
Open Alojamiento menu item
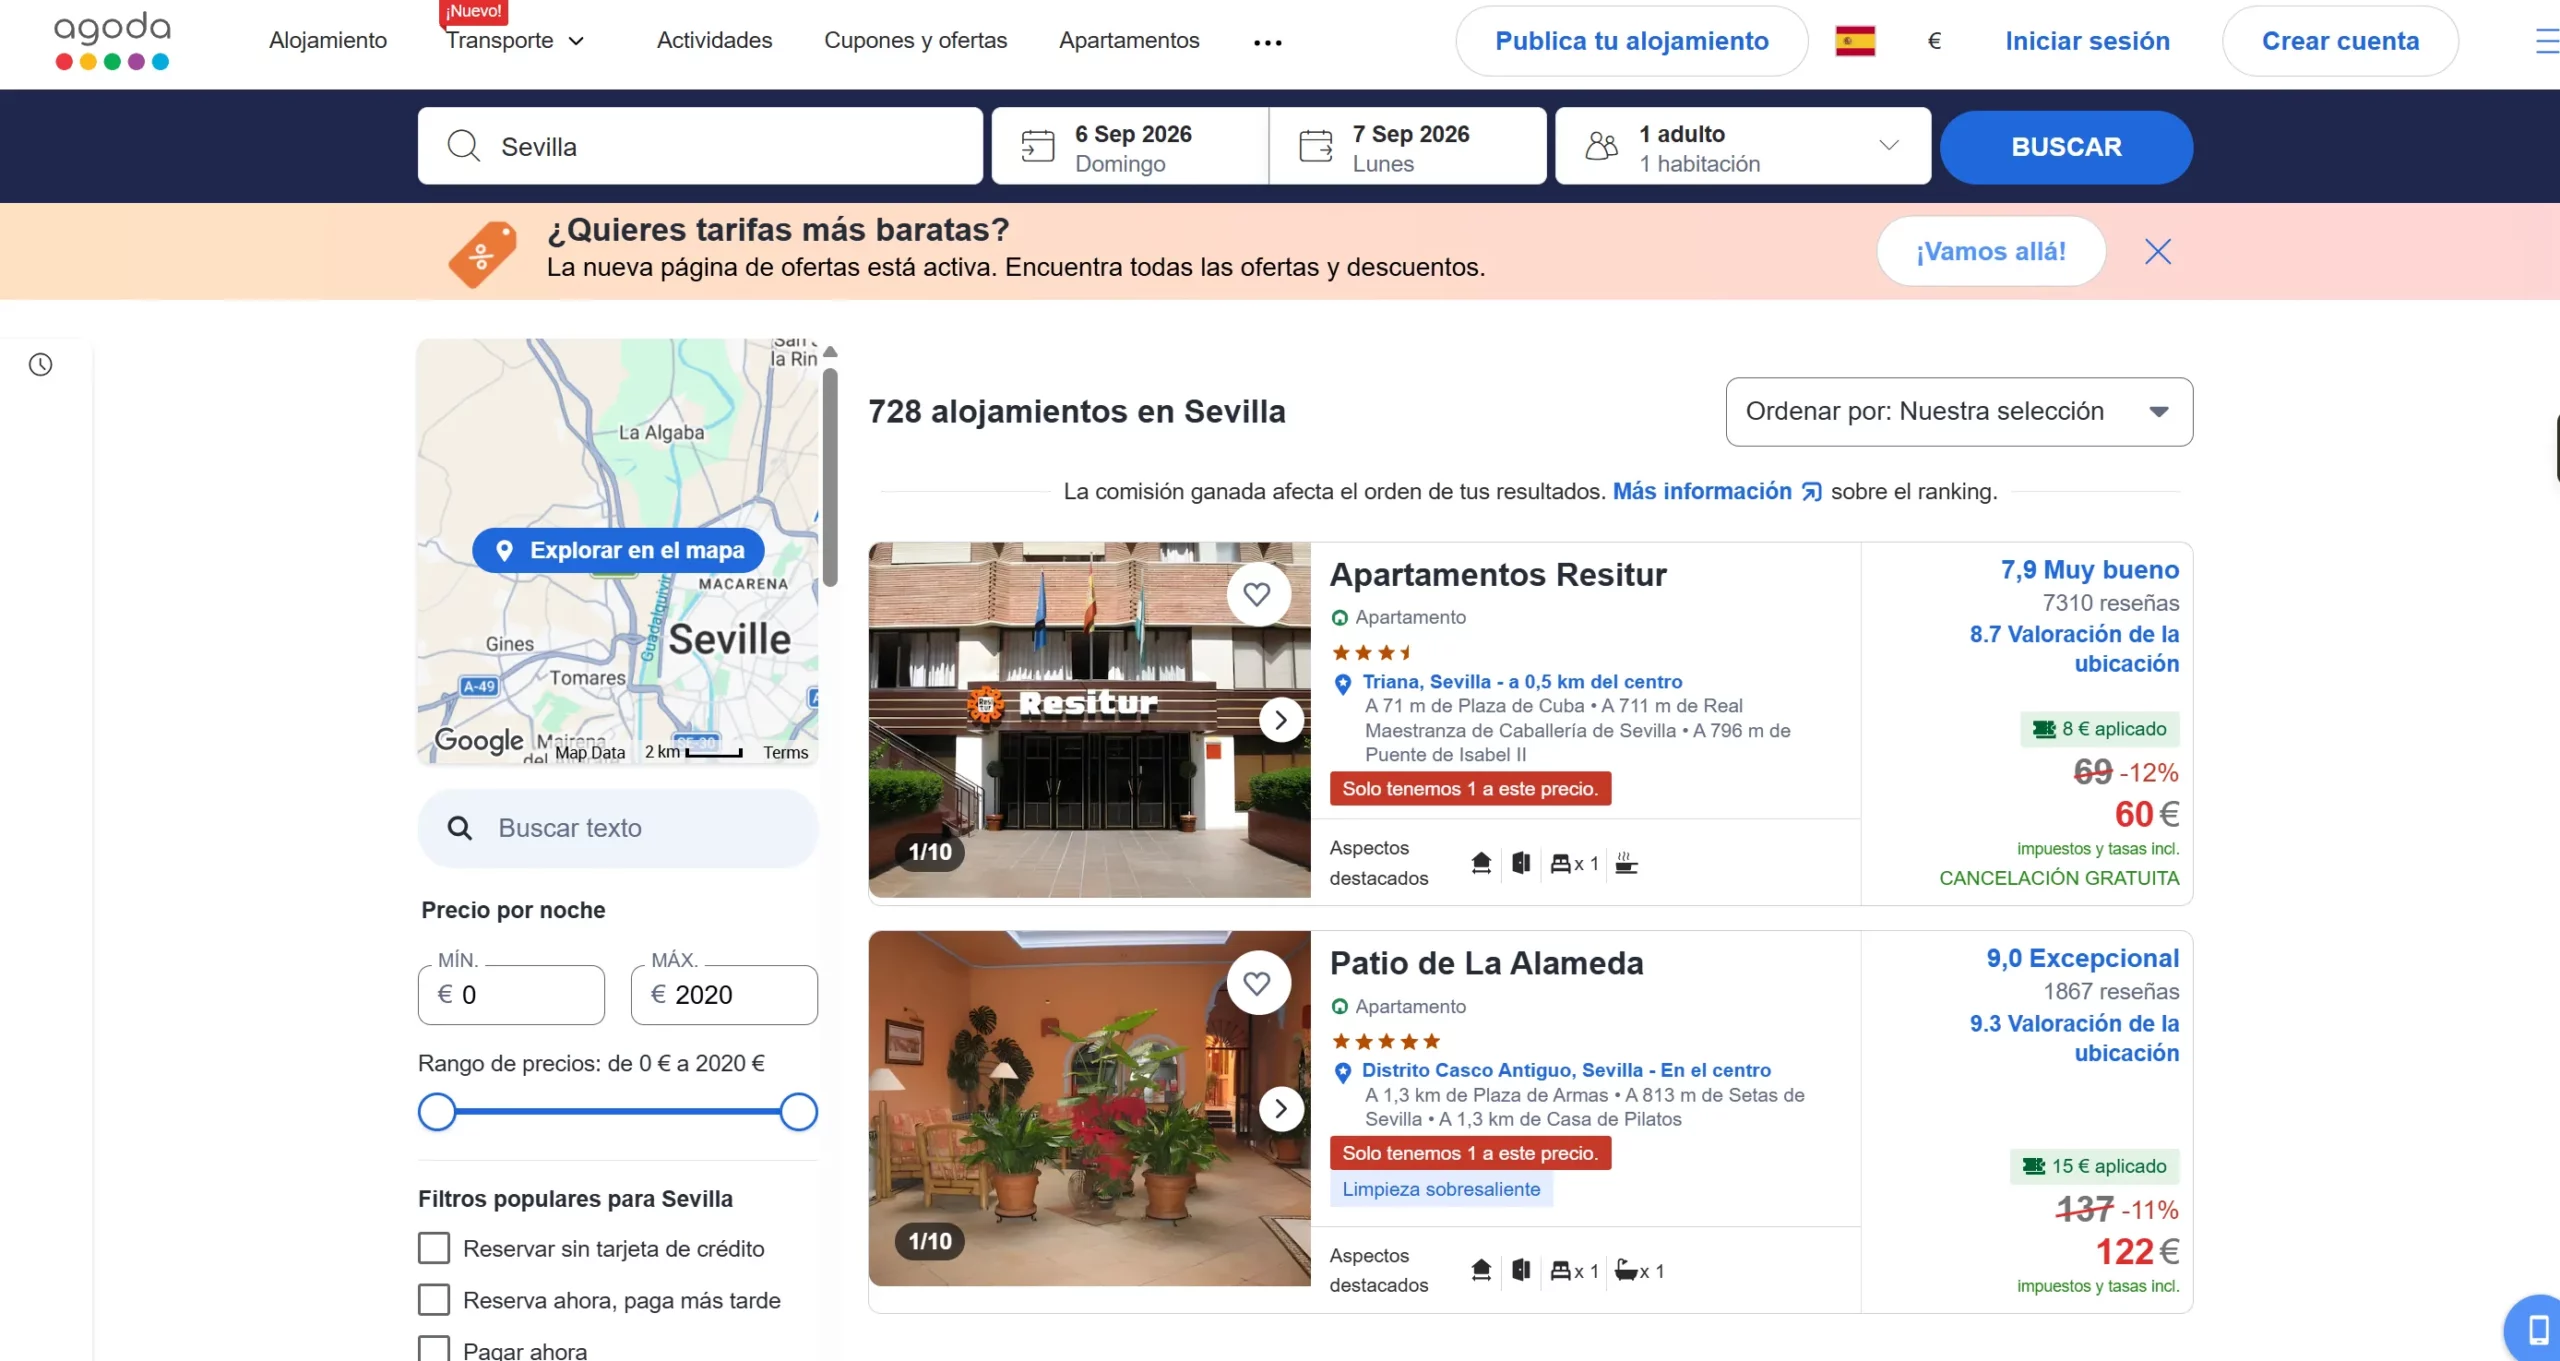pos(328,40)
